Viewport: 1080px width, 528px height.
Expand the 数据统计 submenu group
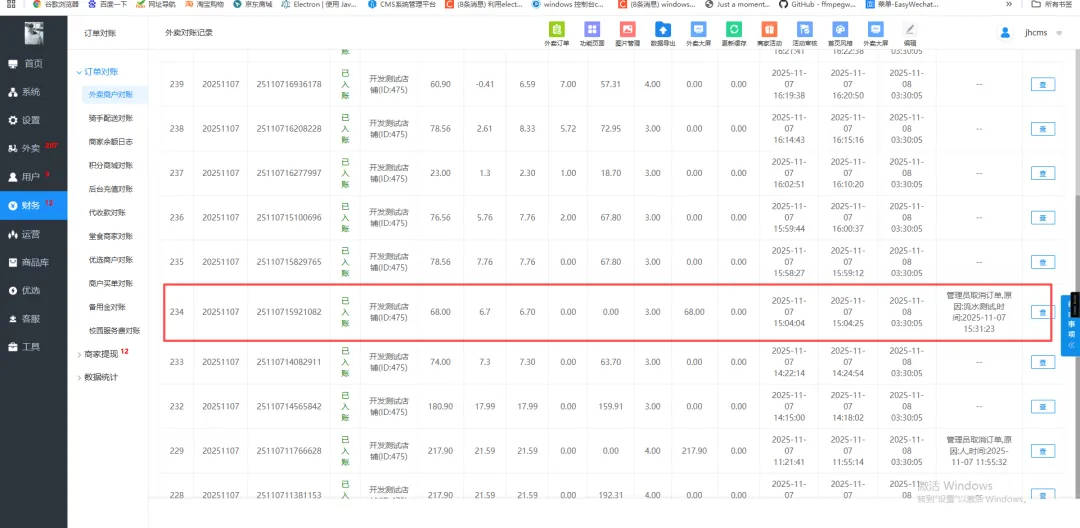100,377
